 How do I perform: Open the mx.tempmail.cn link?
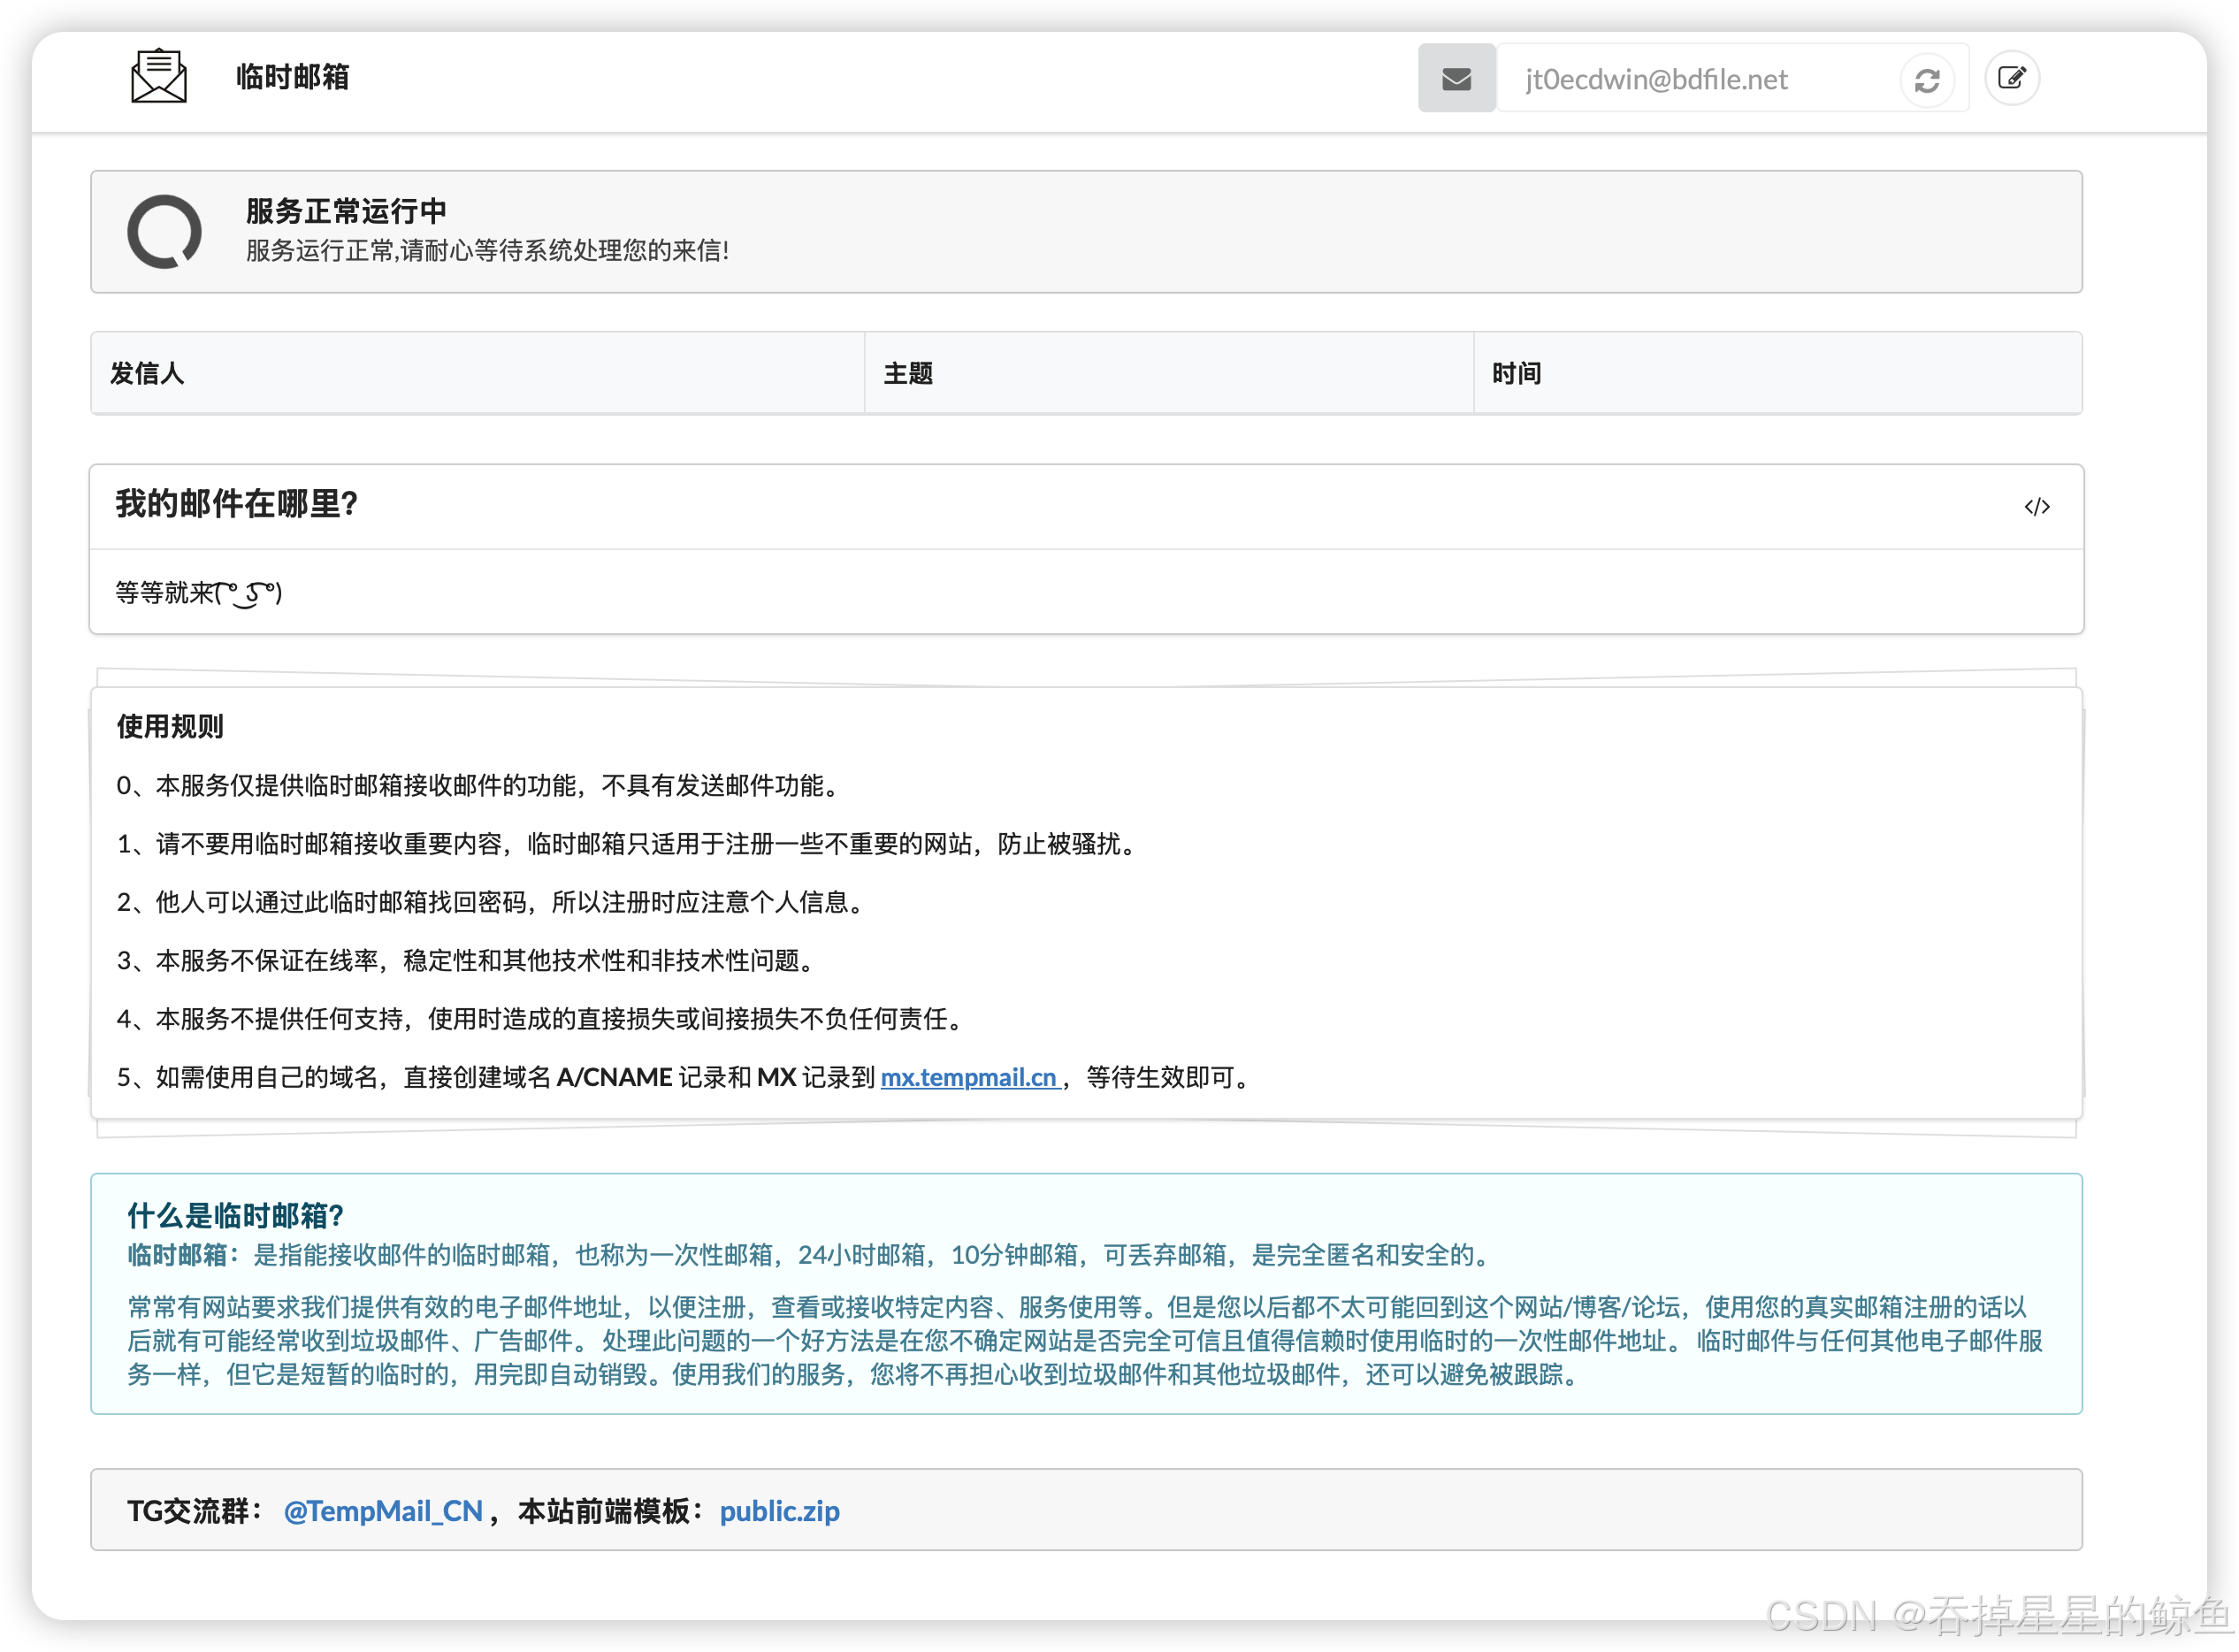tap(968, 1077)
